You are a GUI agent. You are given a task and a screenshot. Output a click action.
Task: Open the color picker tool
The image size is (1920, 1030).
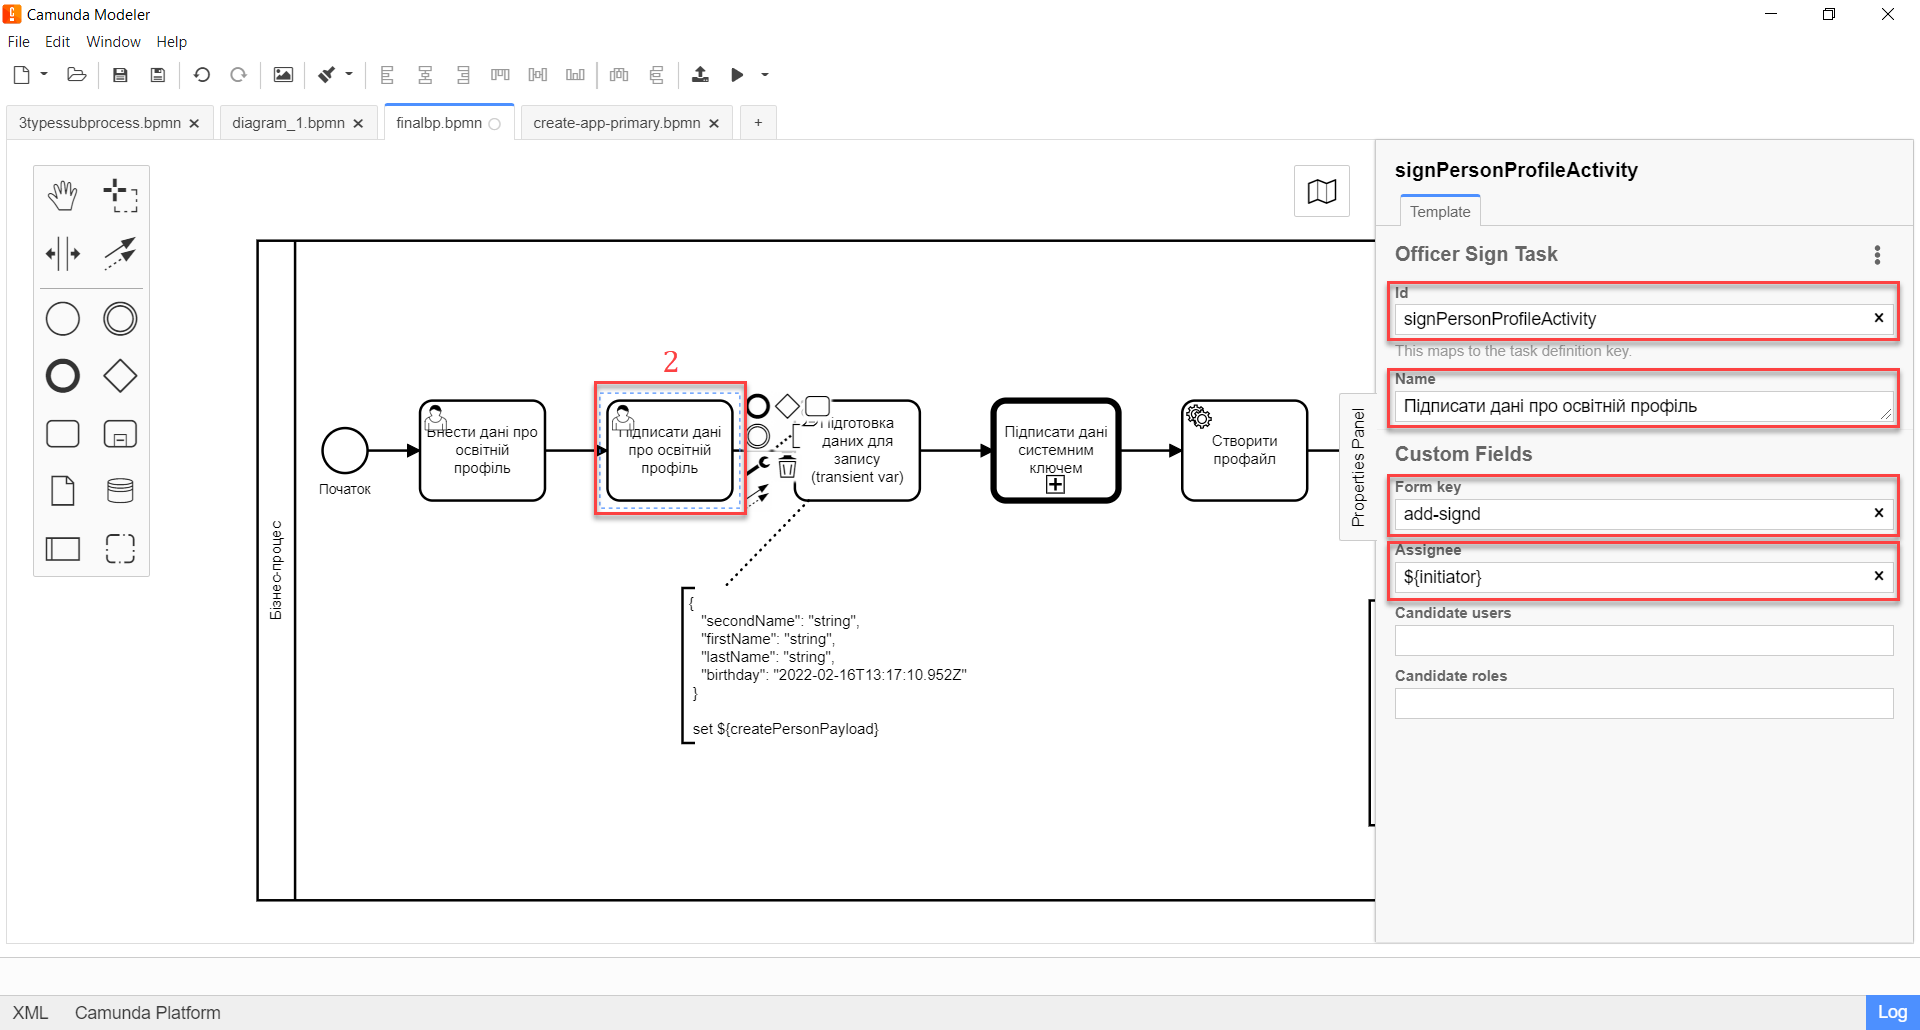point(326,75)
